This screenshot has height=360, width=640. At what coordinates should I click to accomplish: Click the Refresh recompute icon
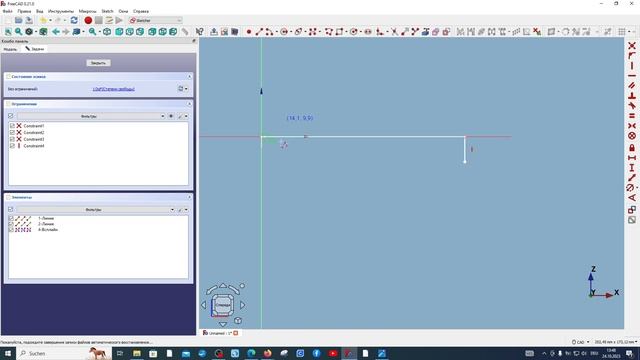74,20
